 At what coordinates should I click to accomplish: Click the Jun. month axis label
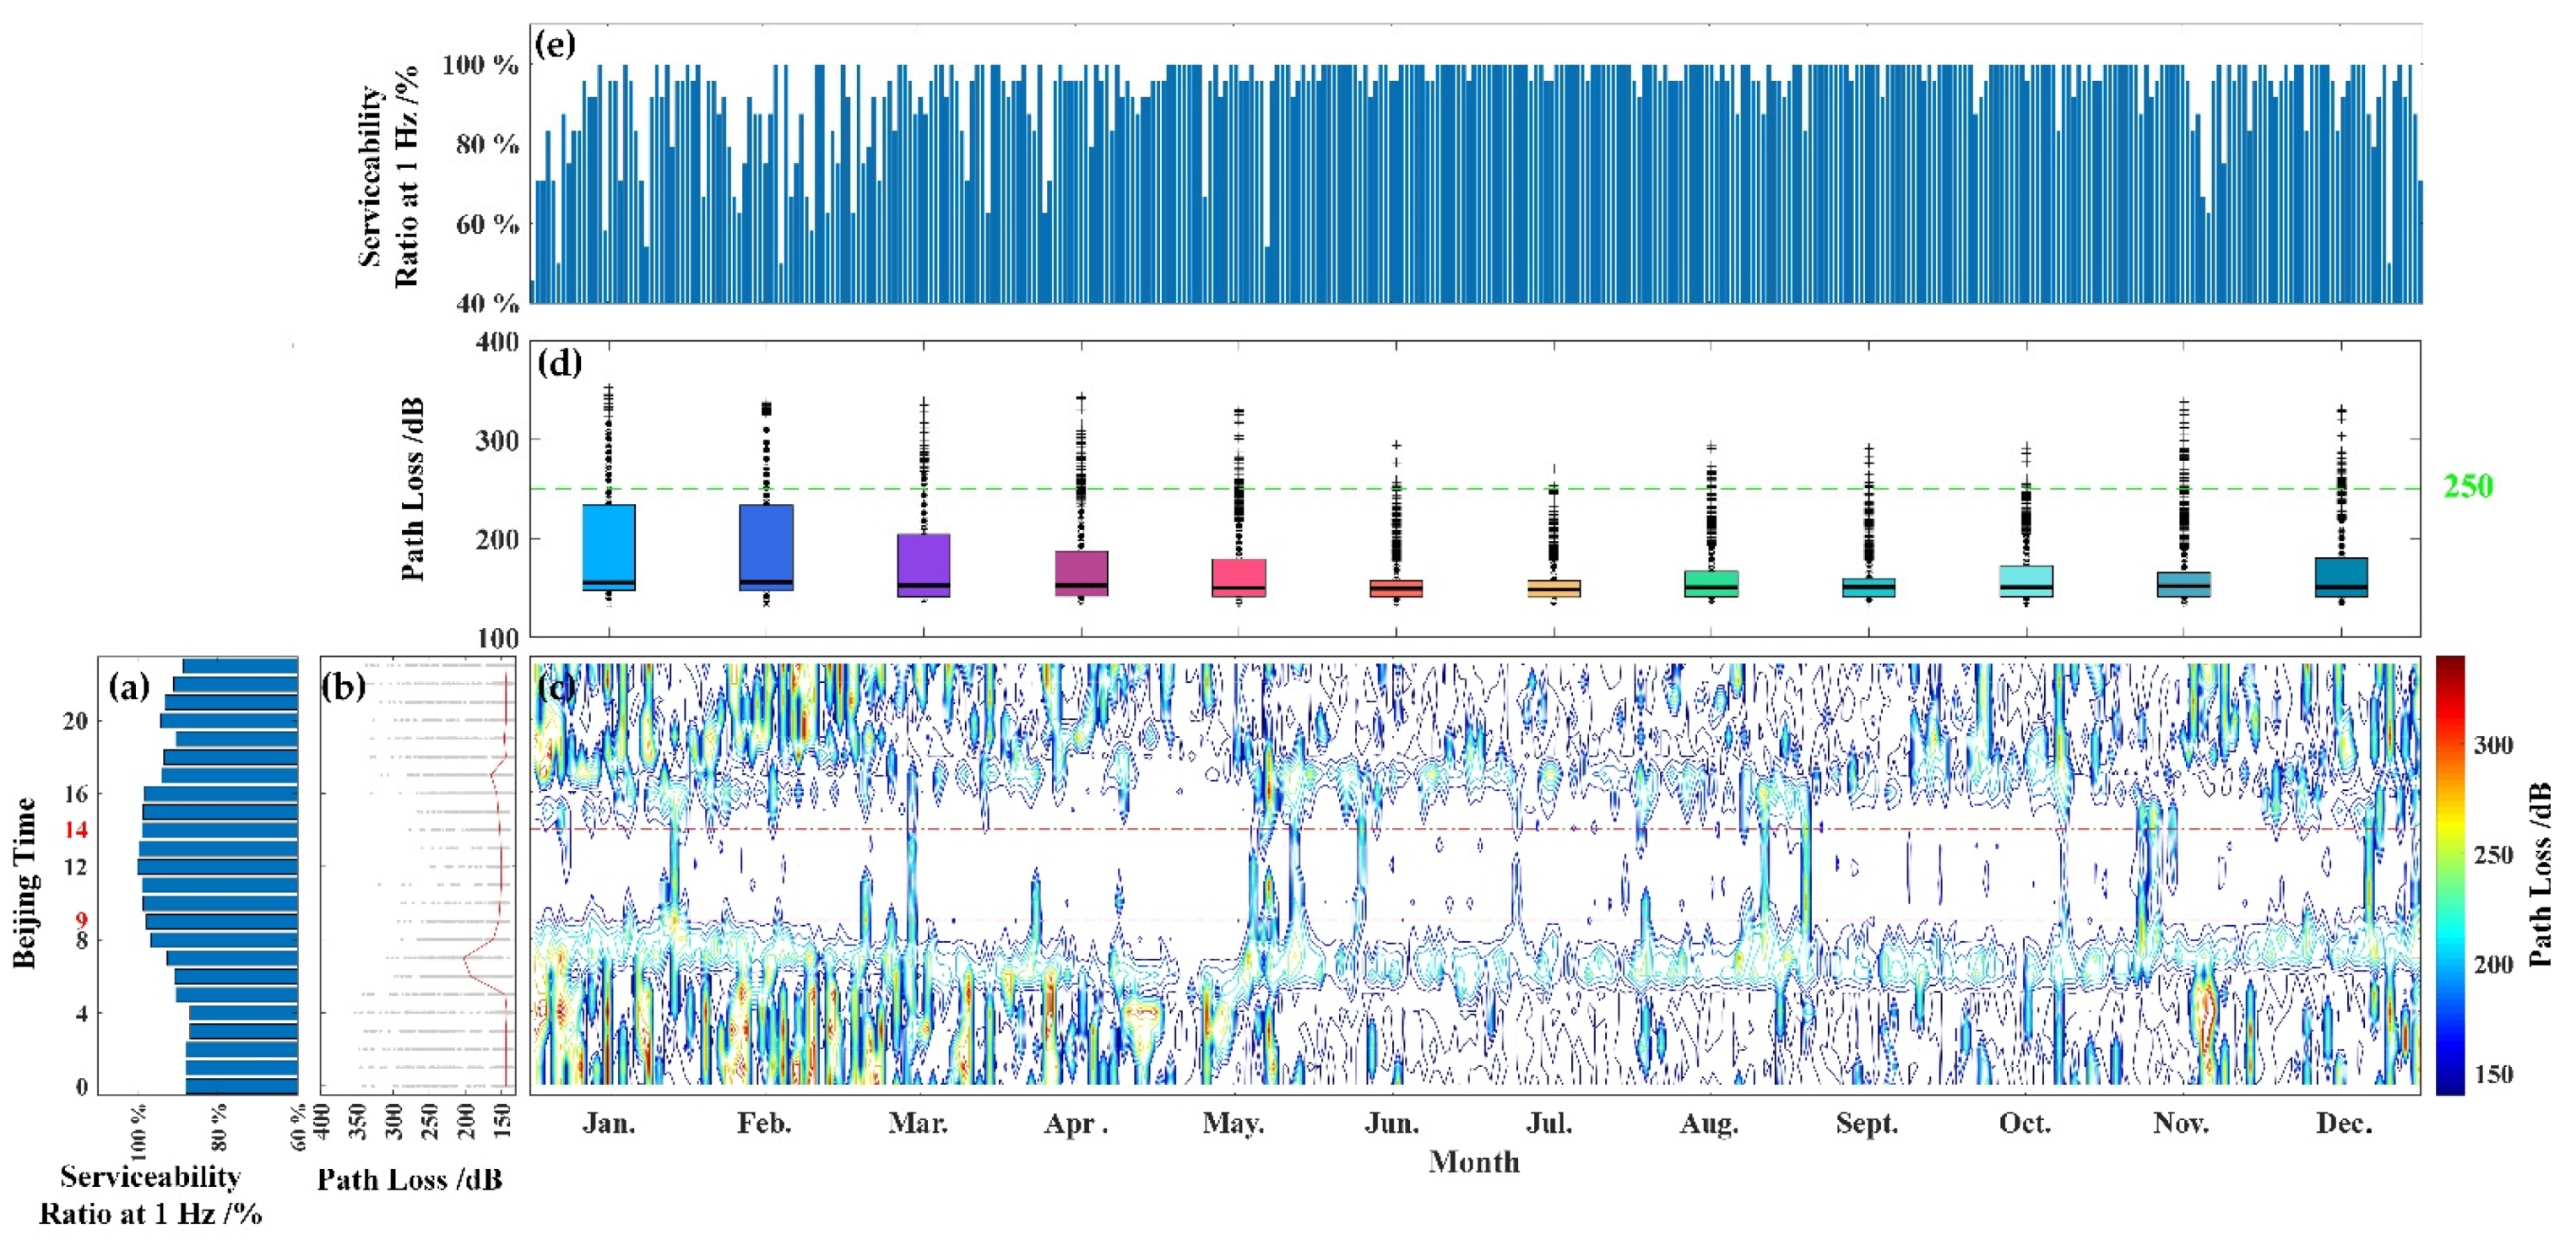tap(1392, 1124)
